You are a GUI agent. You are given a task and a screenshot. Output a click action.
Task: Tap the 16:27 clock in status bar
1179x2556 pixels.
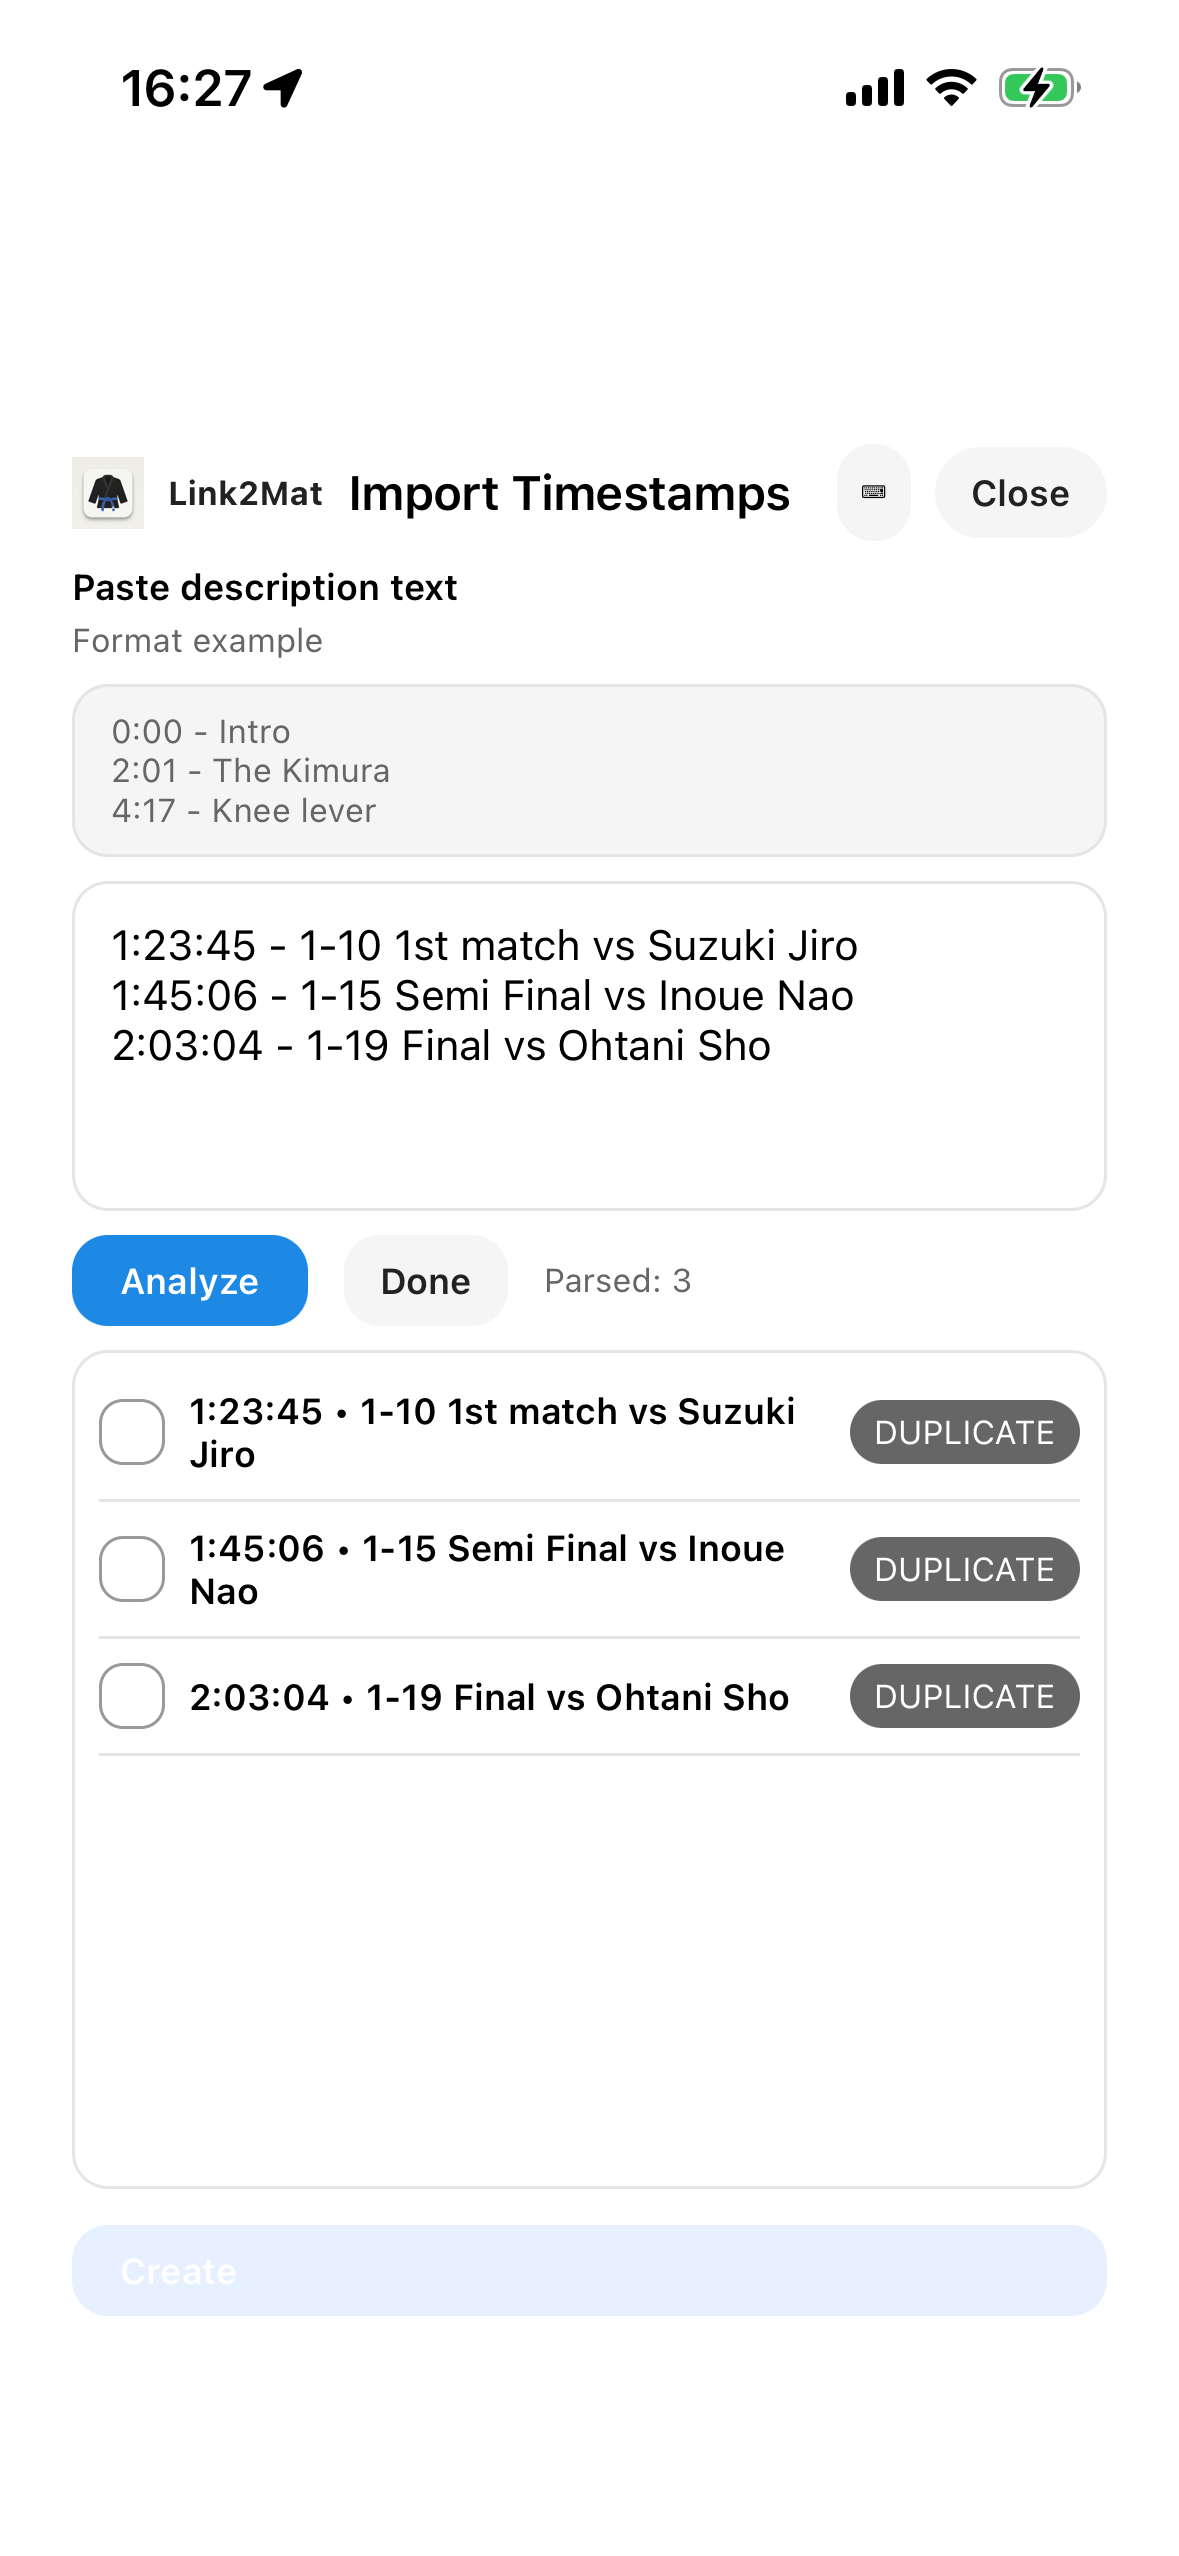pyautogui.click(x=186, y=88)
